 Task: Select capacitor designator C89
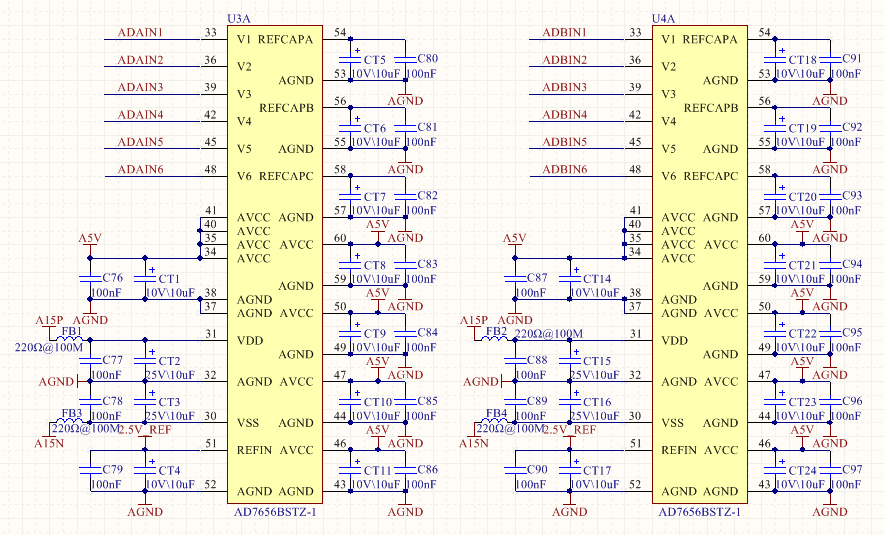537,401
